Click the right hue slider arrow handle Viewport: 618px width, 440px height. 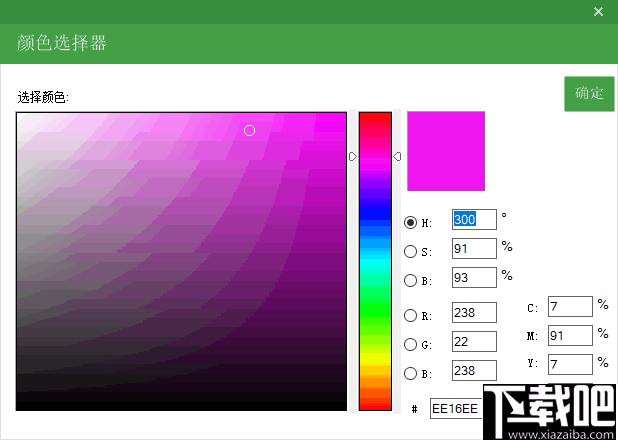[x=397, y=157]
